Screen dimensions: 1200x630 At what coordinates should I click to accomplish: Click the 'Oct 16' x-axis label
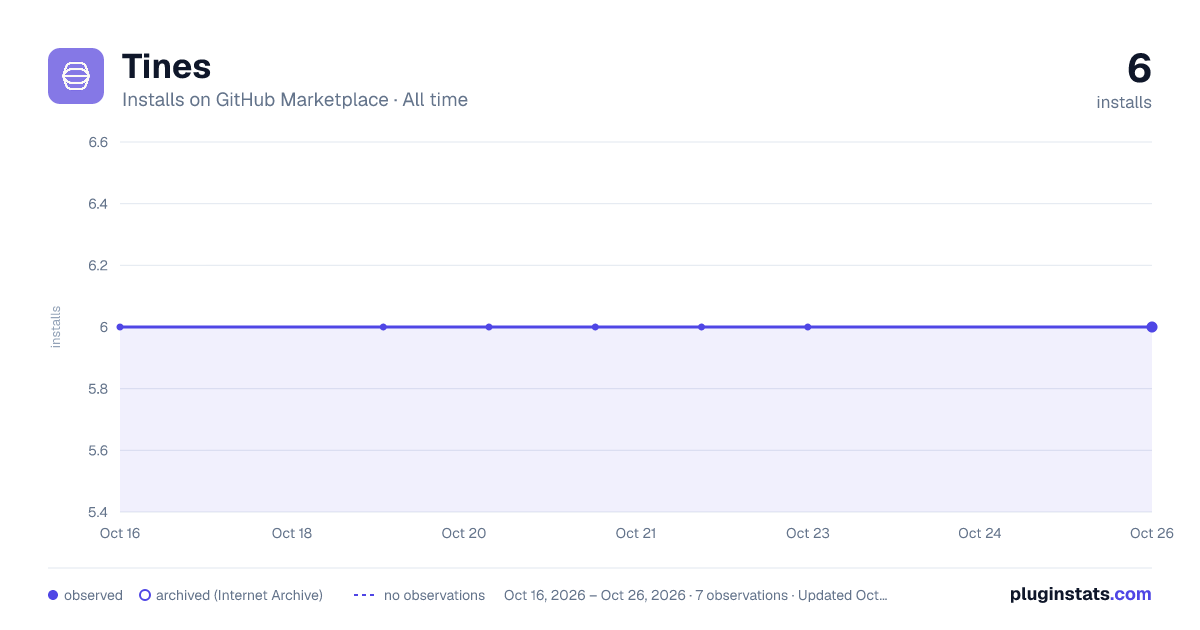(120, 533)
